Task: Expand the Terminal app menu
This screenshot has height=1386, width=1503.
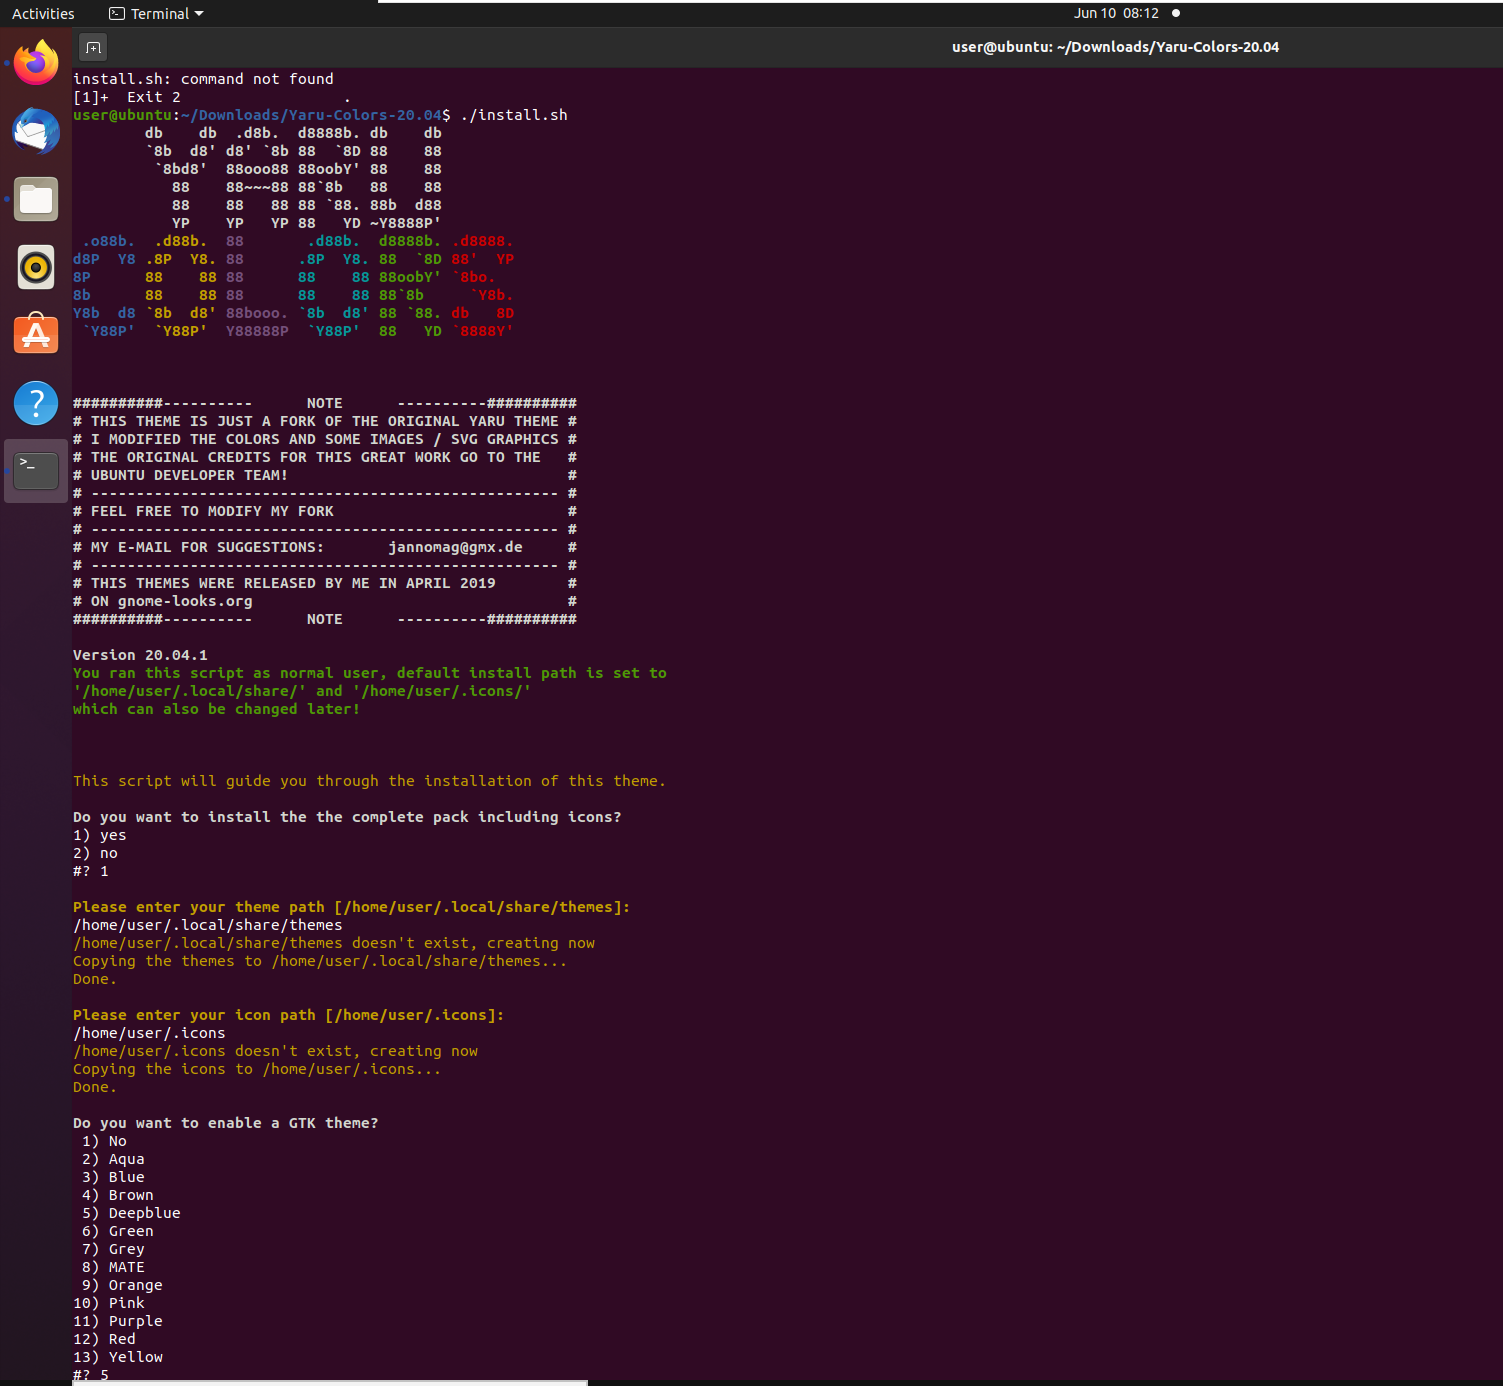Action: click(x=156, y=14)
